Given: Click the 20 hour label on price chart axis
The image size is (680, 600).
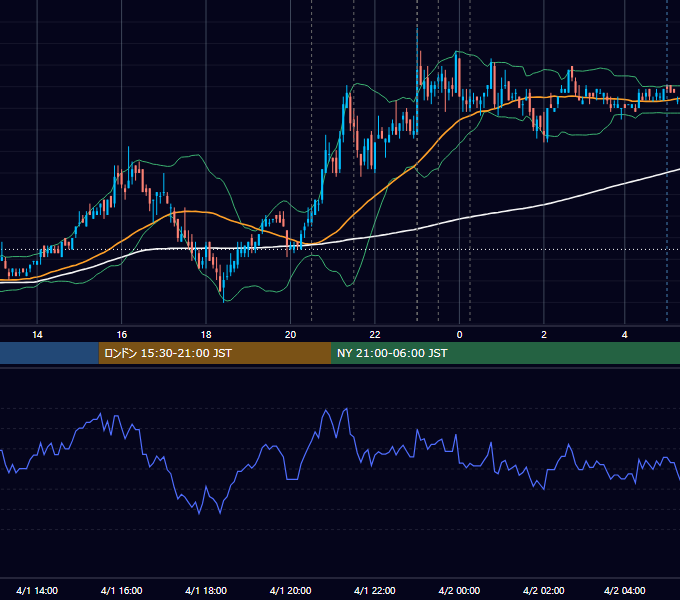Looking at the screenshot, I should click(x=291, y=335).
